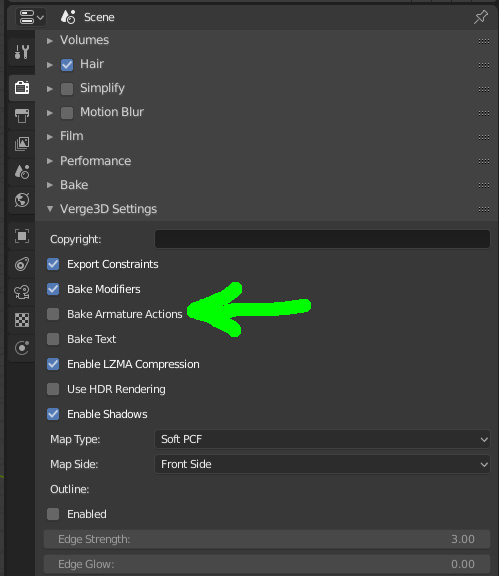Click the pin icon next to Scene
Image resolution: width=499 pixels, height=576 pixels.
481,17
